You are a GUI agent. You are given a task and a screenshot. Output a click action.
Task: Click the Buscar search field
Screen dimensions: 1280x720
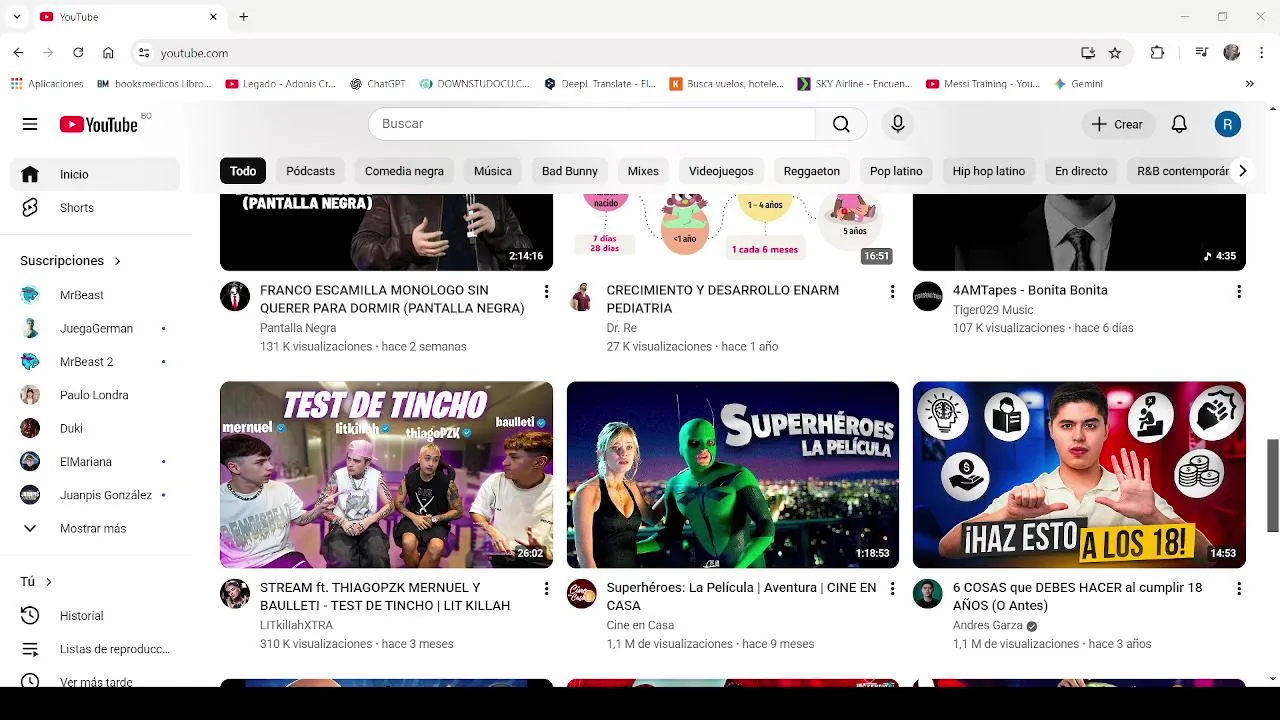tap(592, 124)
